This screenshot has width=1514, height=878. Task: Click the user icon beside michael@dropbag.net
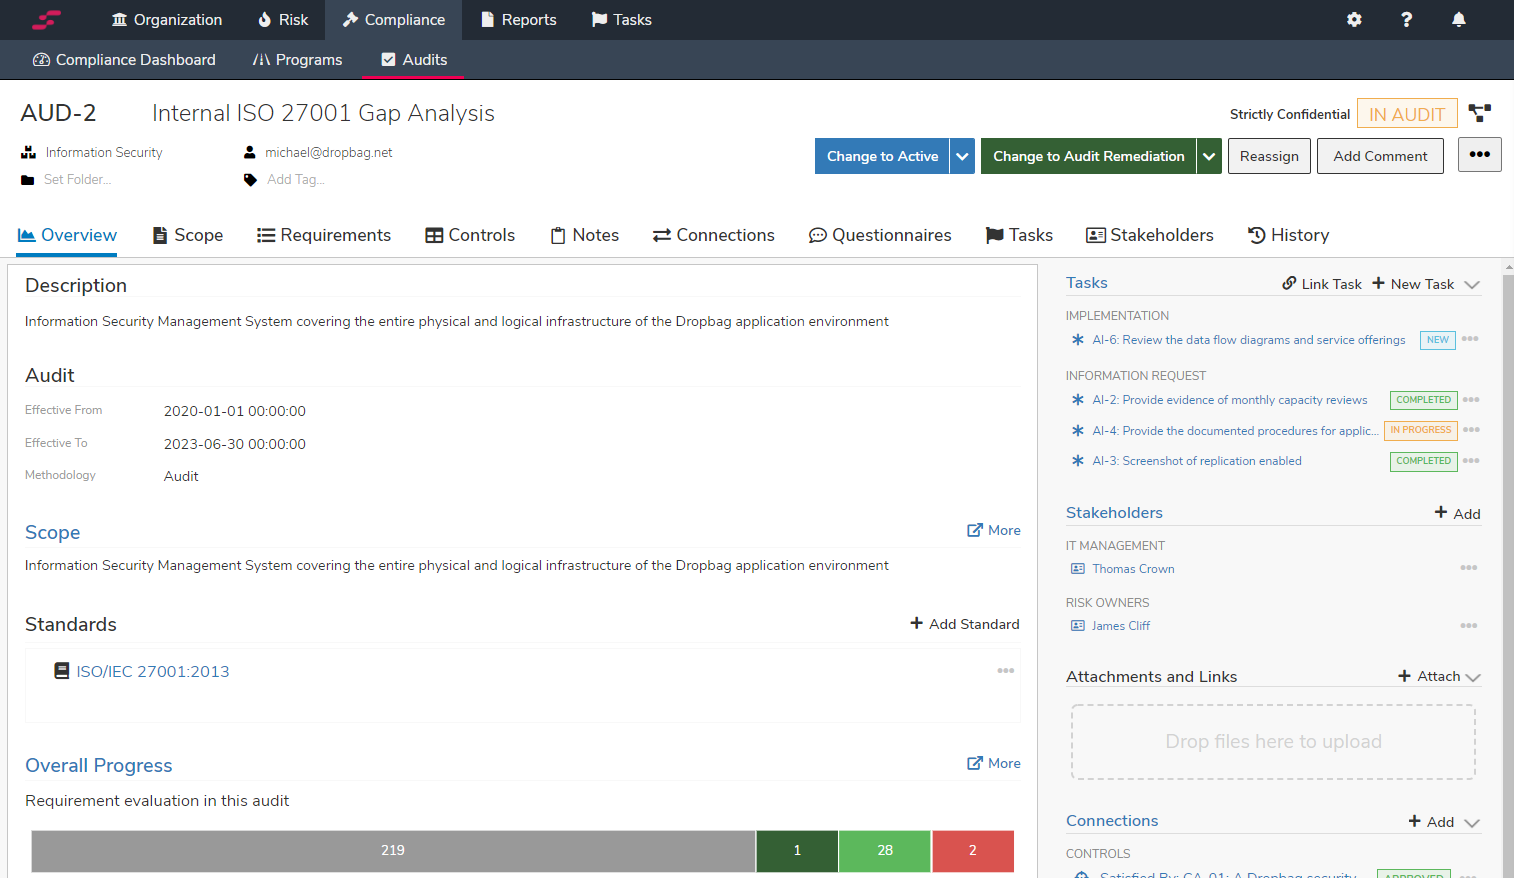[250, 153]
